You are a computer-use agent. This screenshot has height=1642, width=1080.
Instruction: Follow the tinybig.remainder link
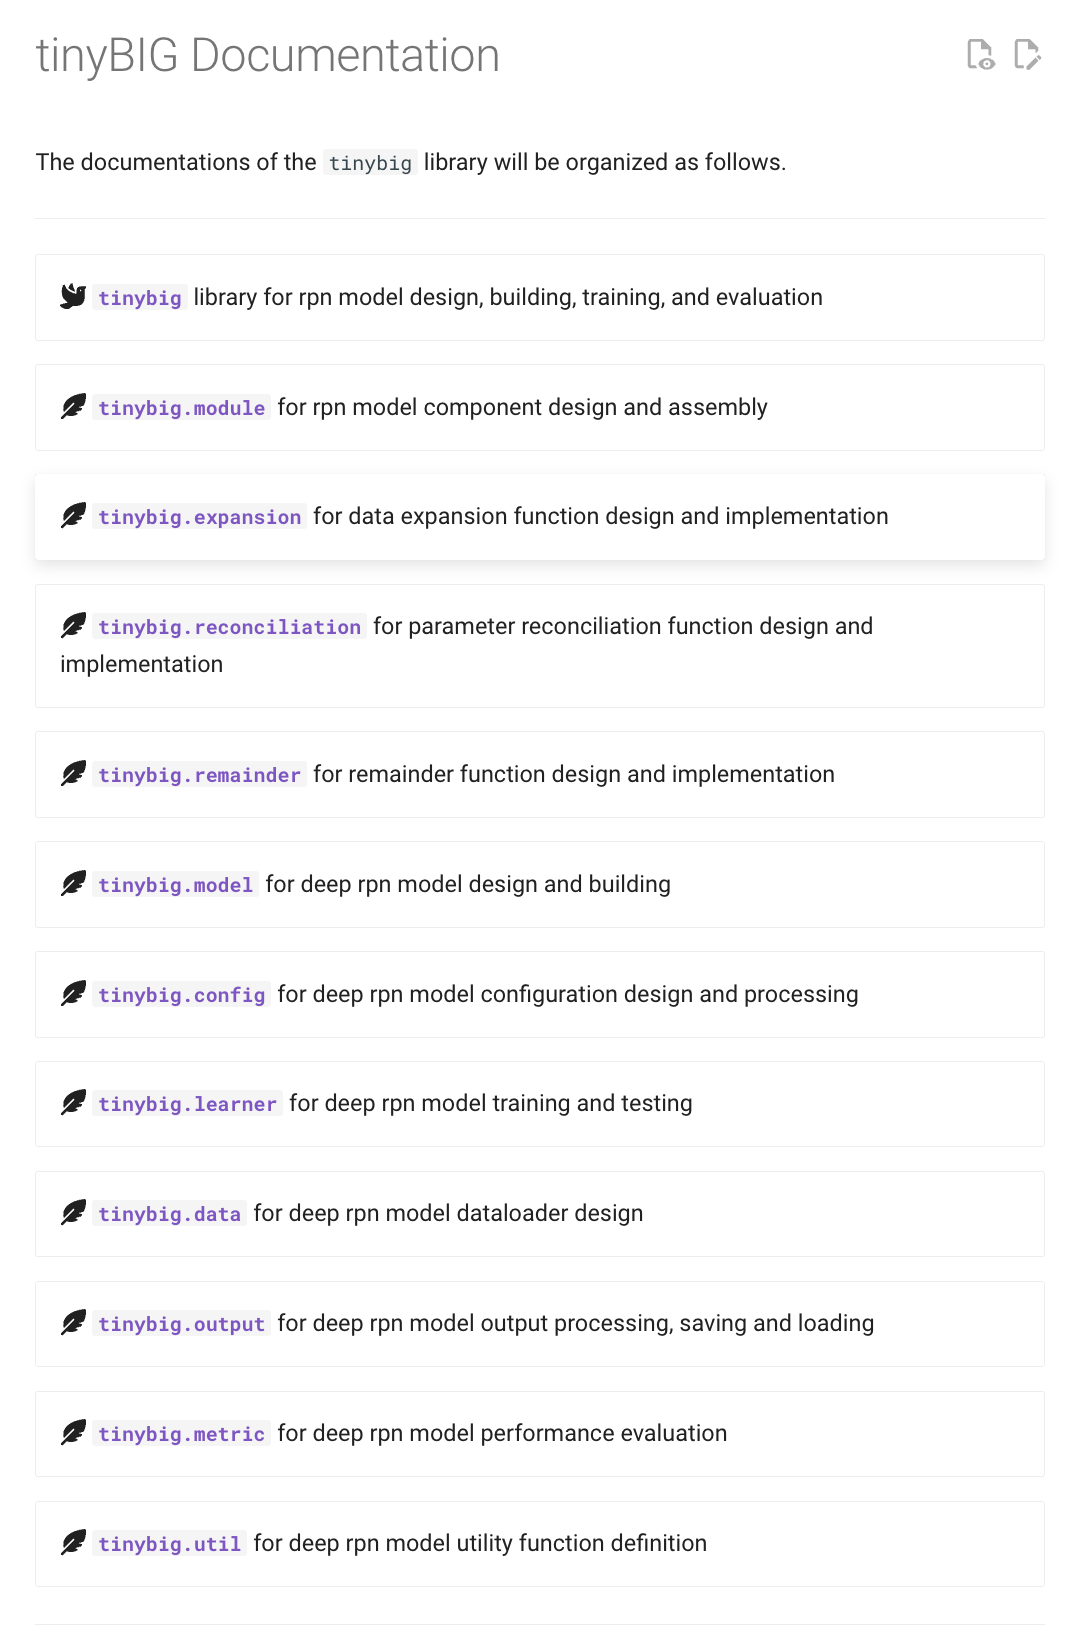(x=200, y=775)
